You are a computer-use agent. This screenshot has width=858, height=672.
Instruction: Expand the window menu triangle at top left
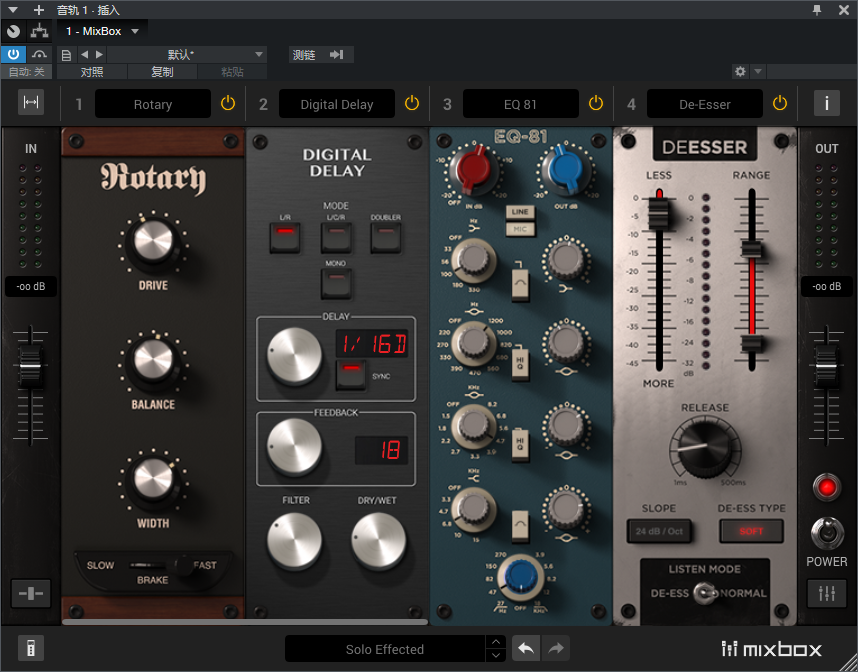click(13, 10)
